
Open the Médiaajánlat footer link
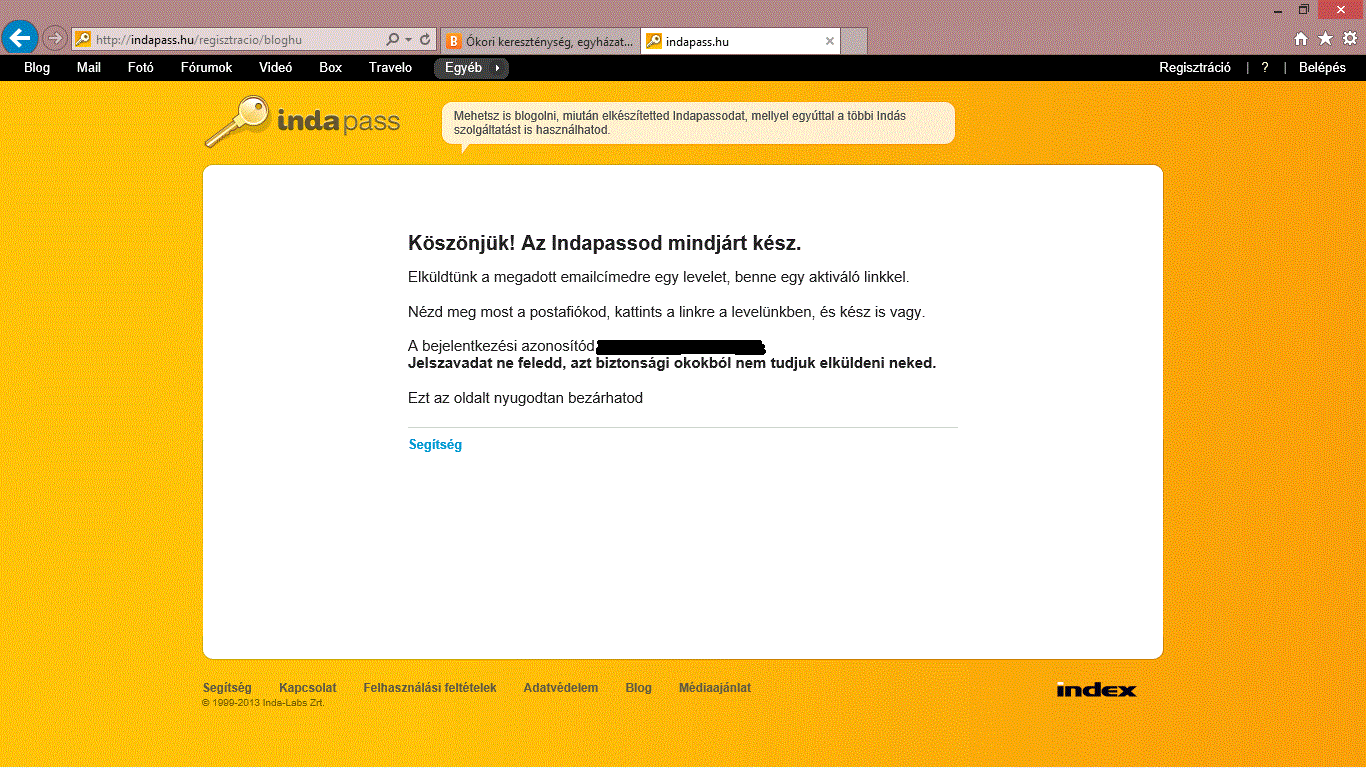(715, 688)
